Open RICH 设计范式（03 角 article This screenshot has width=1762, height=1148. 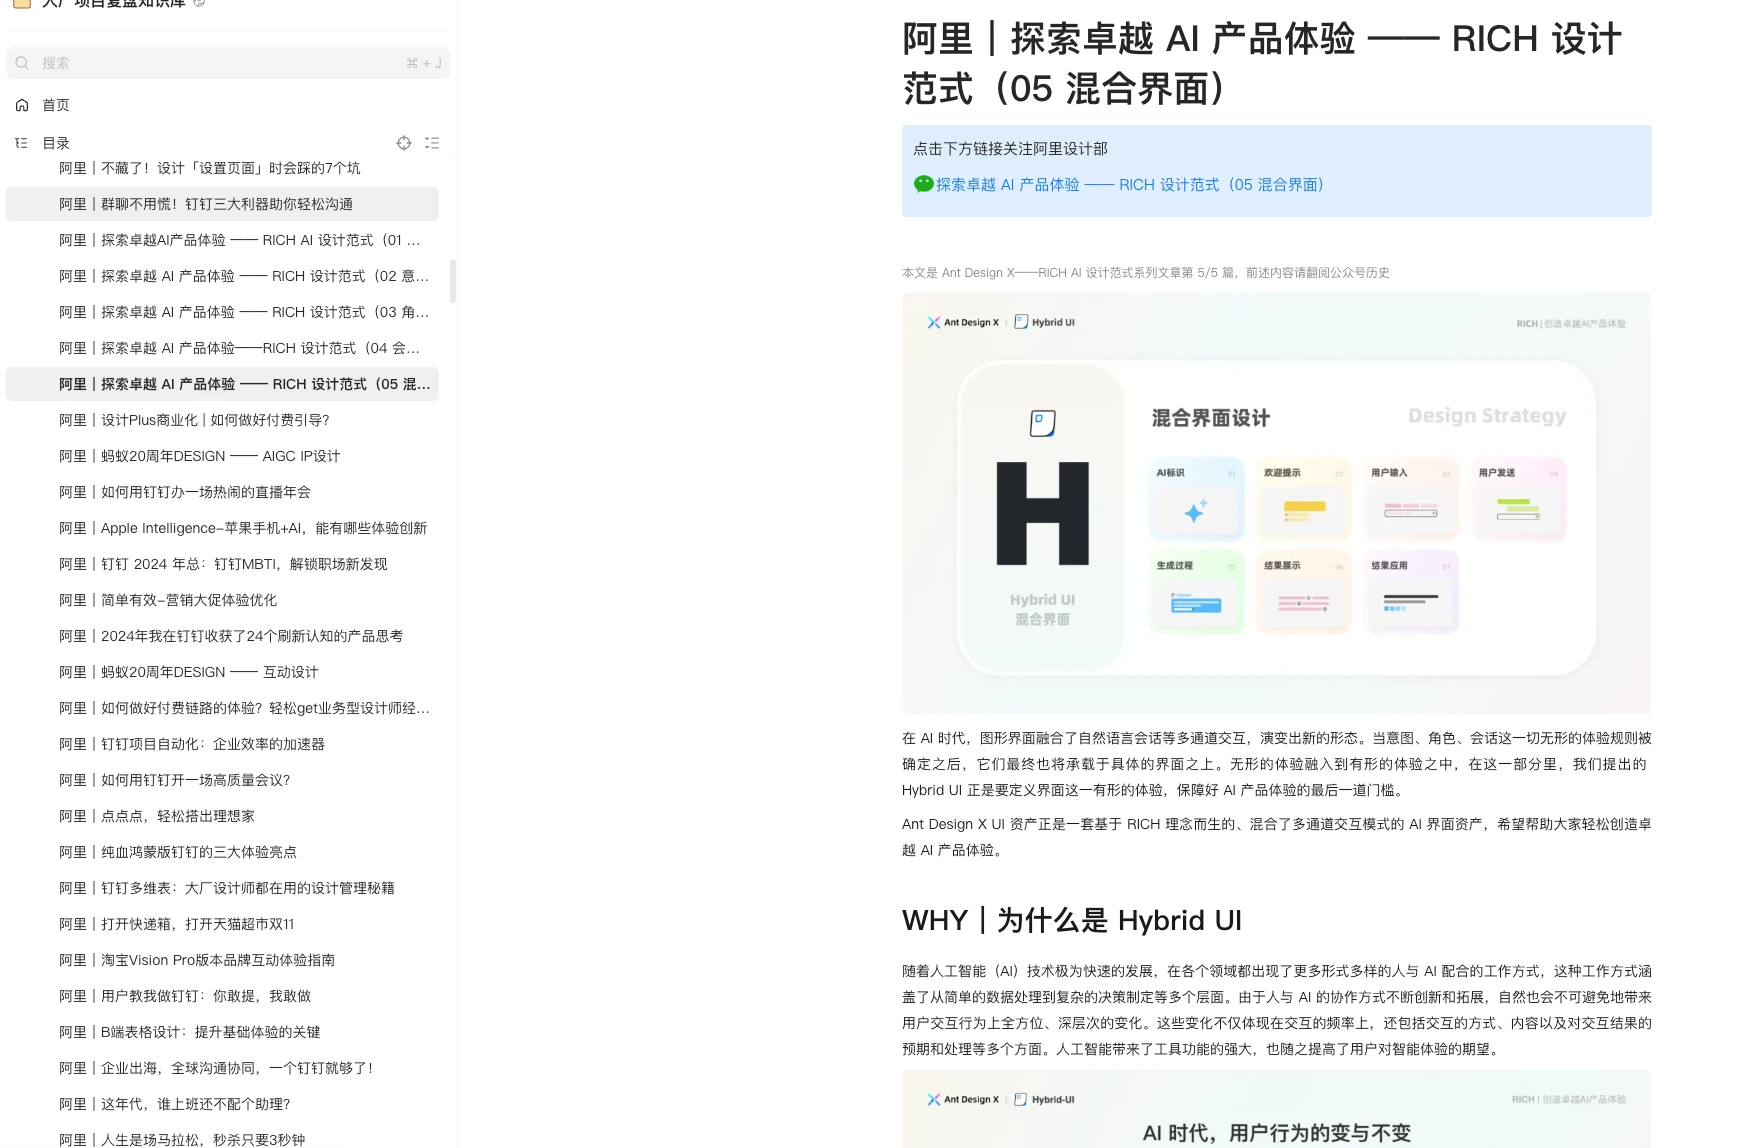pyautogui.click(x=222, y=312)
